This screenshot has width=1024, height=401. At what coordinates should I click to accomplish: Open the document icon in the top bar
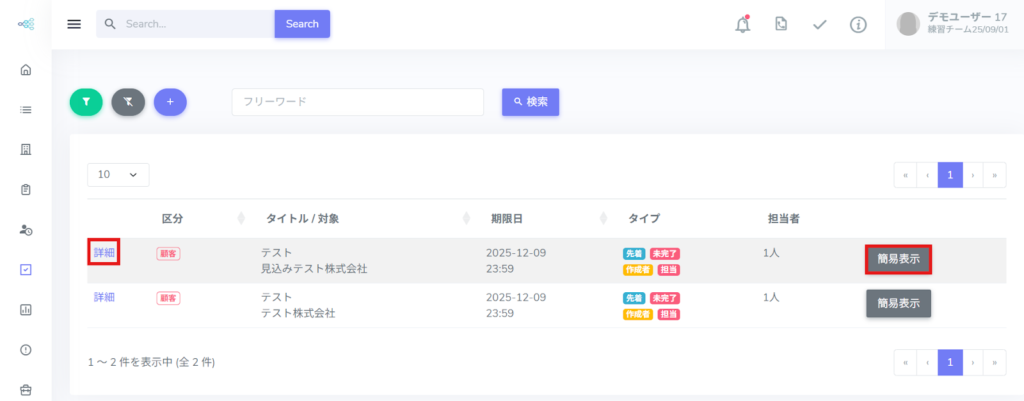click(781, 24)
